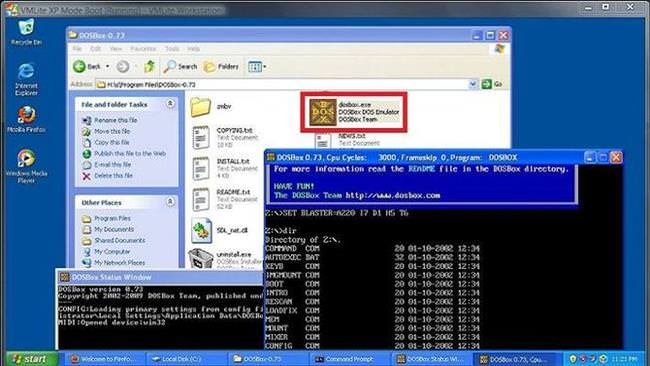Go to Shared Documents in Other Places

(x=119, y=240)
